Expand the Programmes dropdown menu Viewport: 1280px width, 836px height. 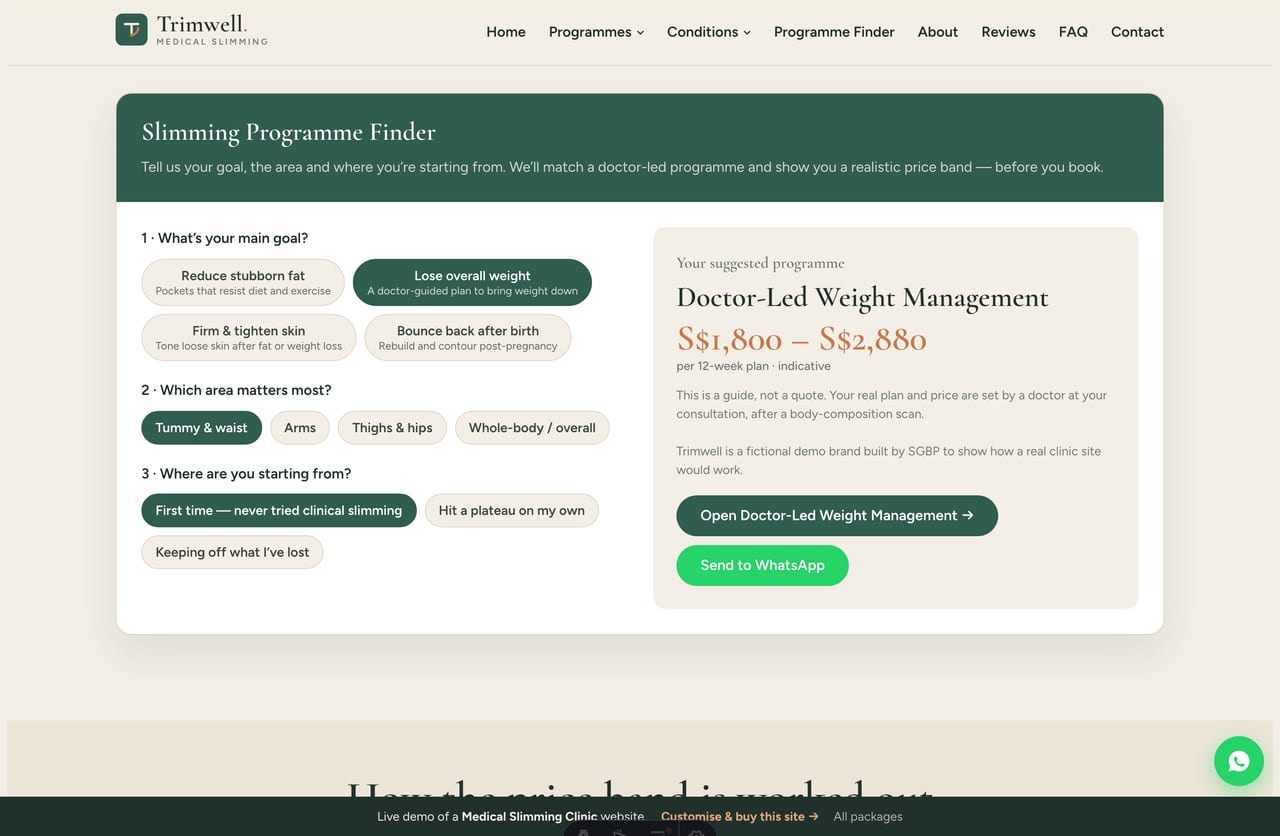tap(596, 32)
